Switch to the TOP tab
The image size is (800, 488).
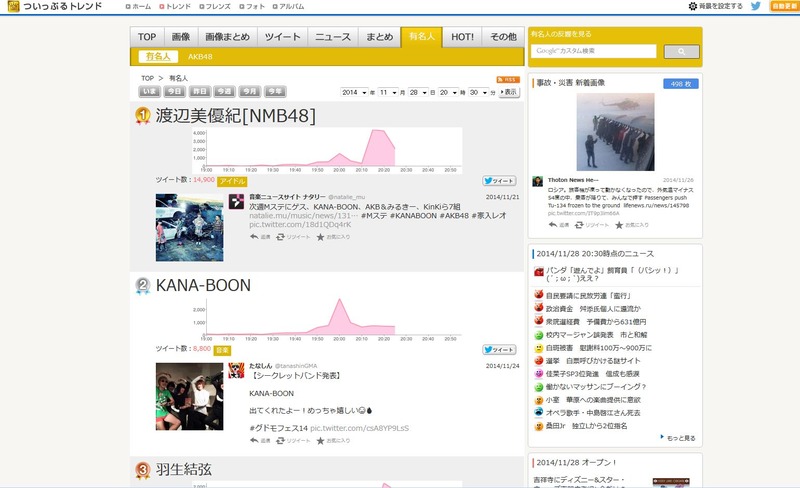click(147, 37)
